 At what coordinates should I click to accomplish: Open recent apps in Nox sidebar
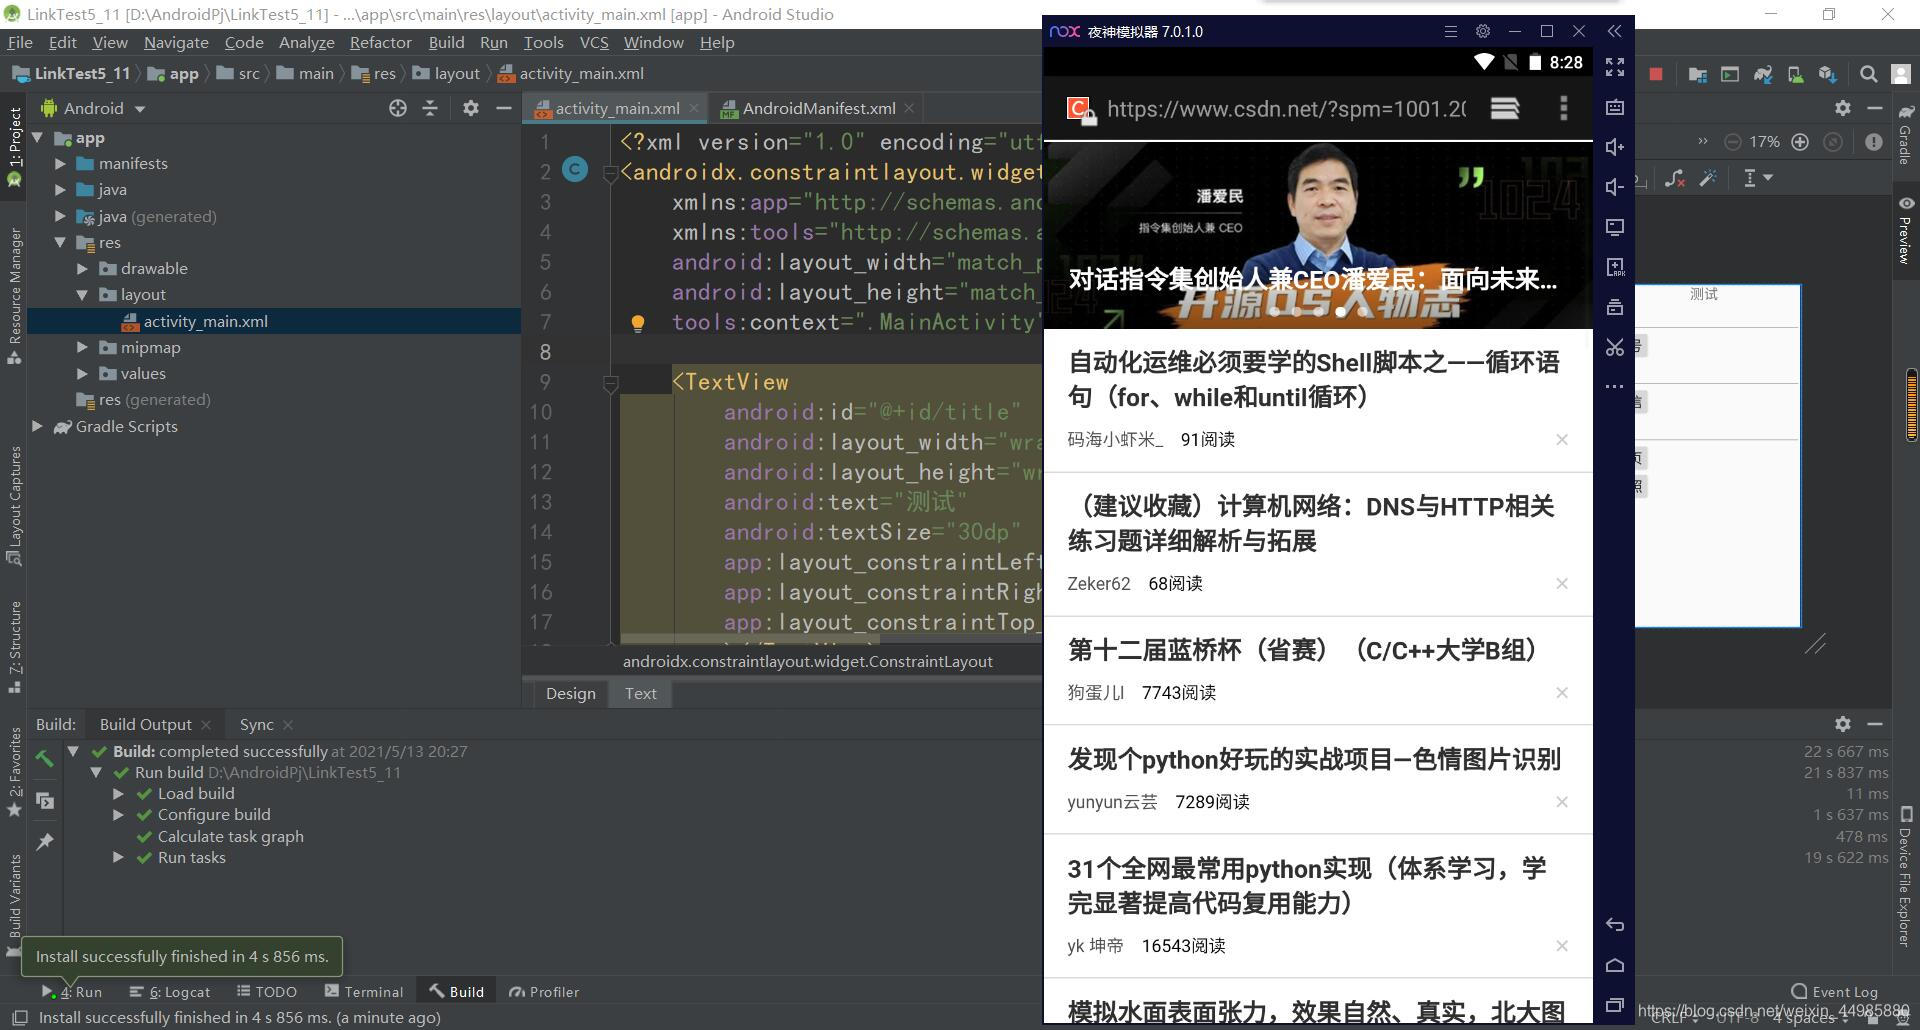click(1615, 1005)
